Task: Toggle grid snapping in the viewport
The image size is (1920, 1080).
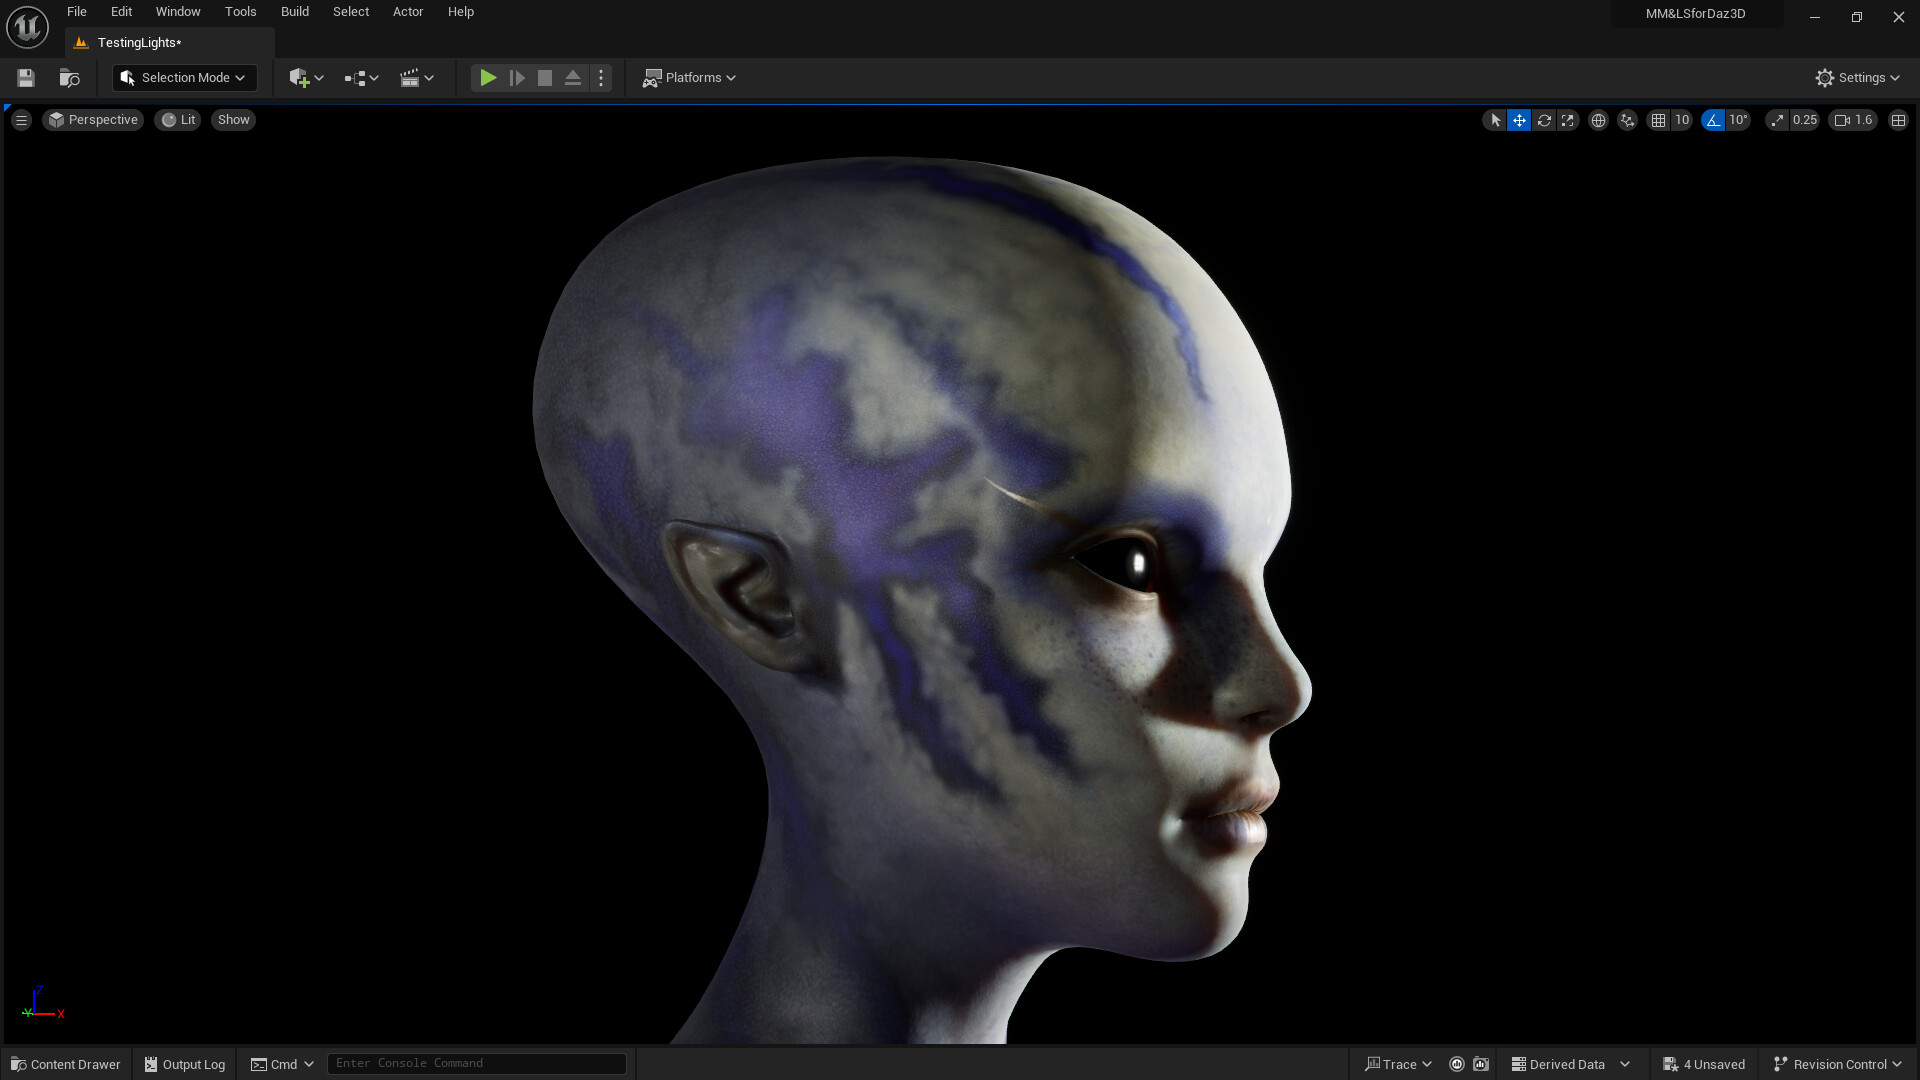Action: point(1656,120)
